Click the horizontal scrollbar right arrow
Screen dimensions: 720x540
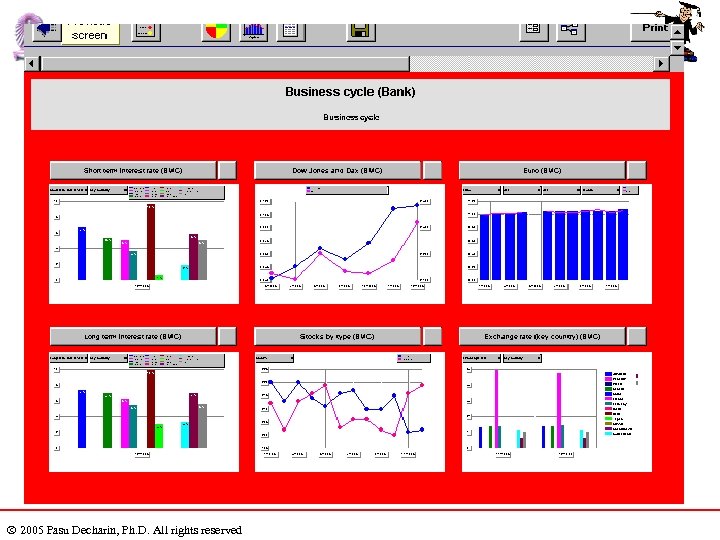pyautogui.click(x=661, y=63)
